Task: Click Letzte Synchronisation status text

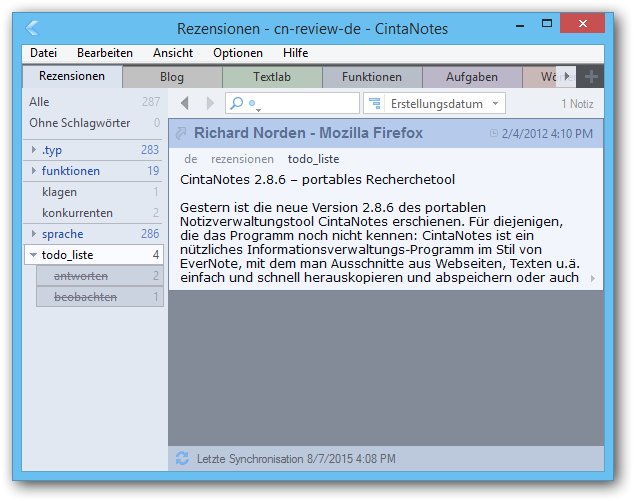Action: click(x=296, y=459)
